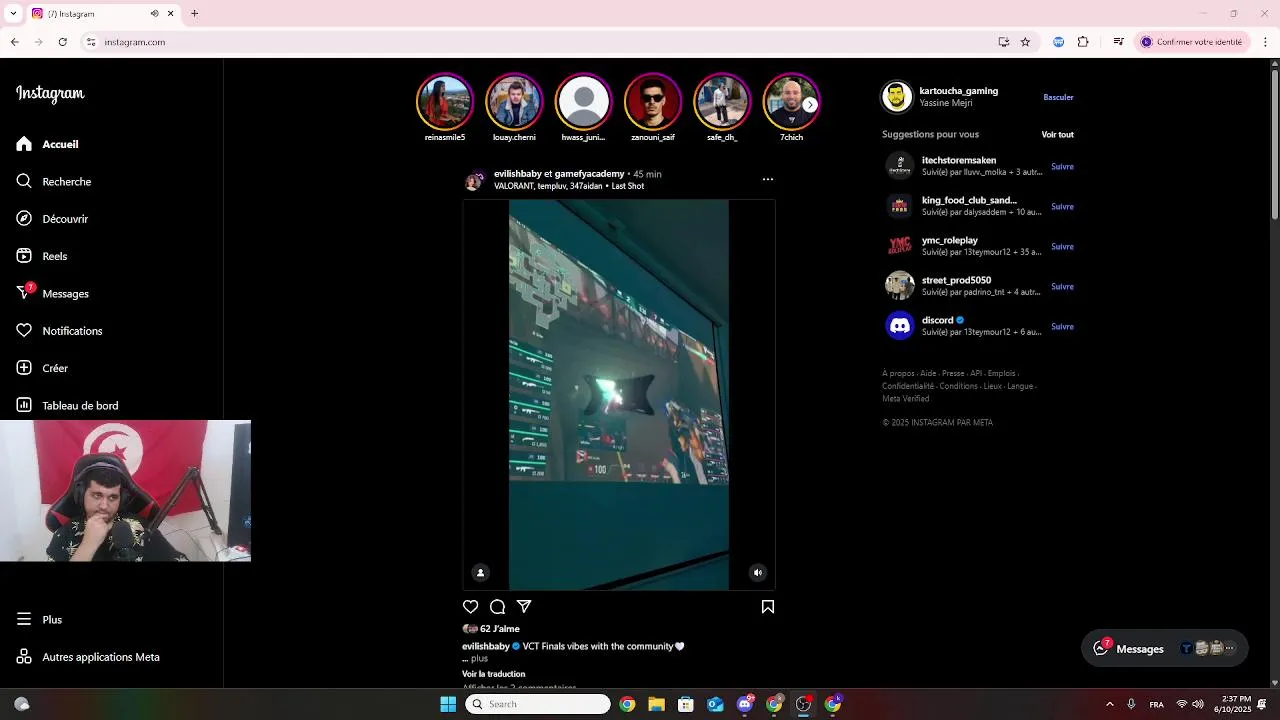The image size is (1280, 720).
Task: Open browser extensions puzzle icon
Action: coord(1083,42)
